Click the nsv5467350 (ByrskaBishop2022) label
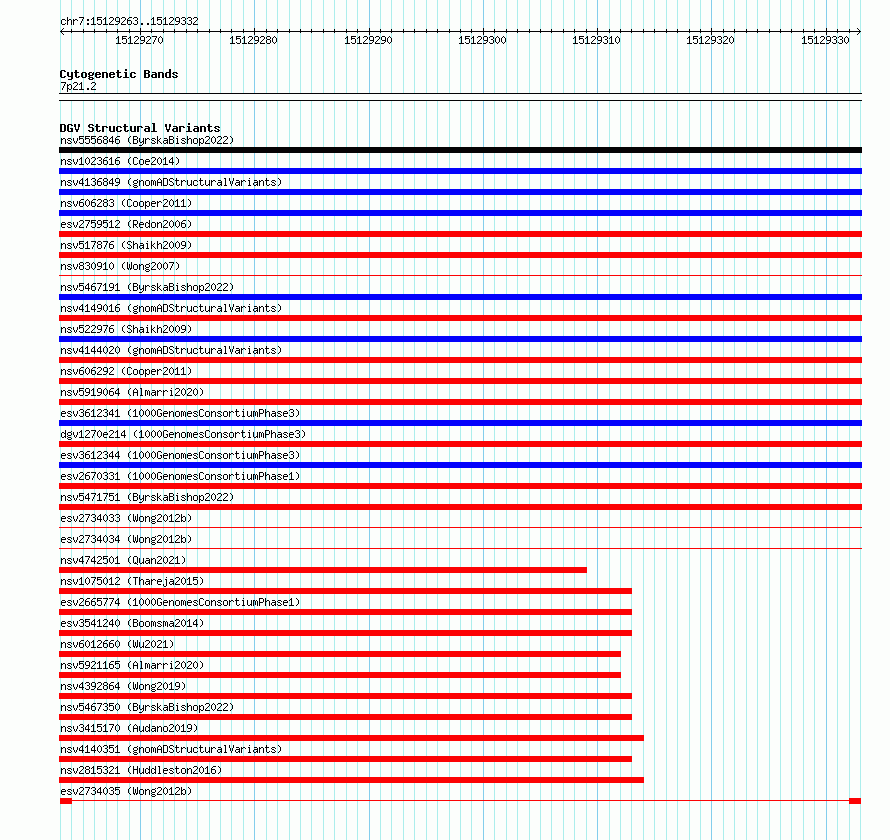This screenshot has width=890, height=840. pos(147,707)
